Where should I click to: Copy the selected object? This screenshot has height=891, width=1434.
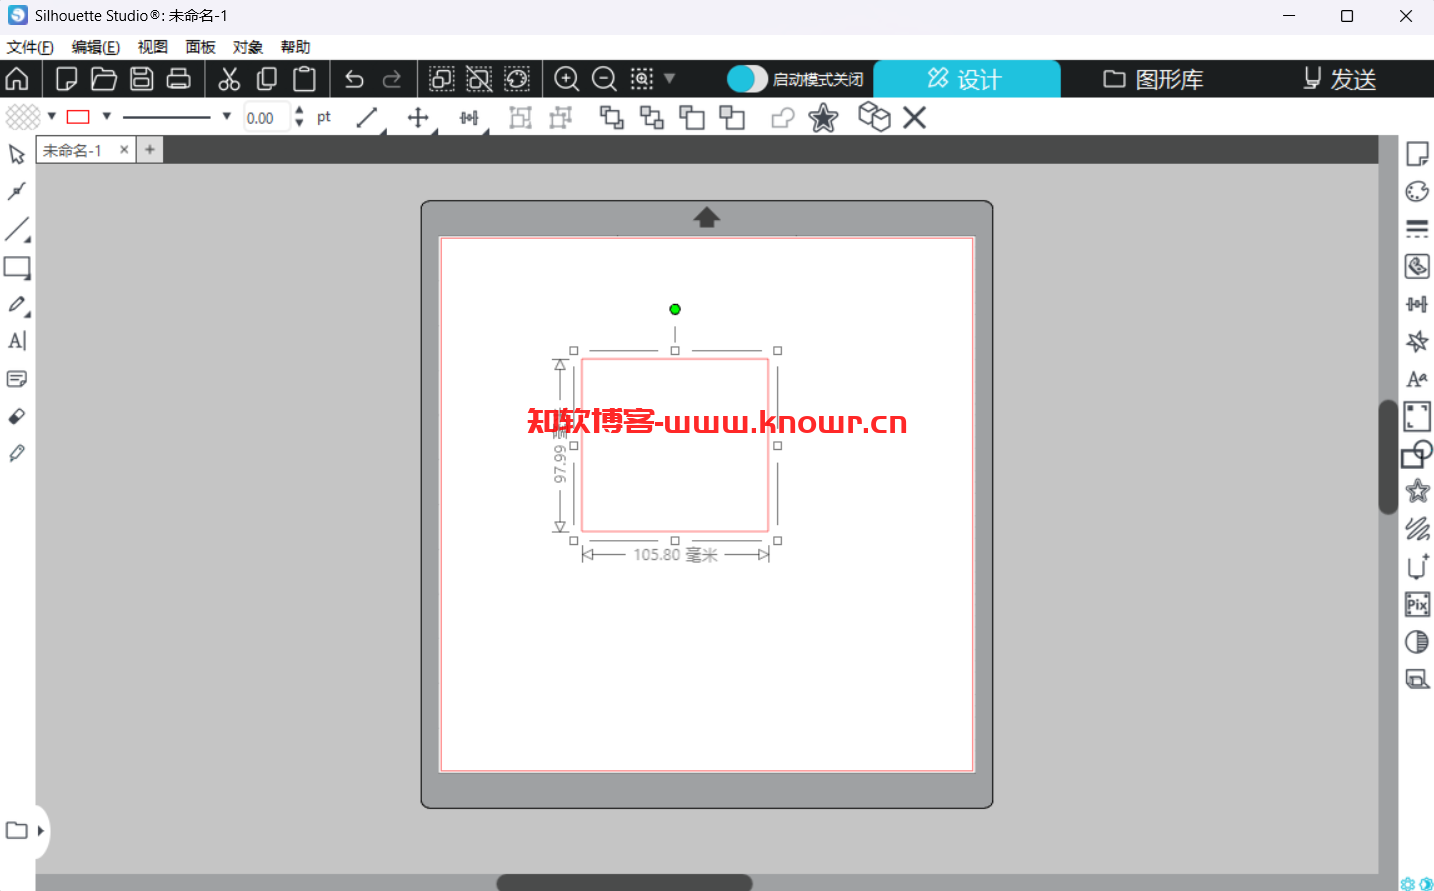coord(267,79)
